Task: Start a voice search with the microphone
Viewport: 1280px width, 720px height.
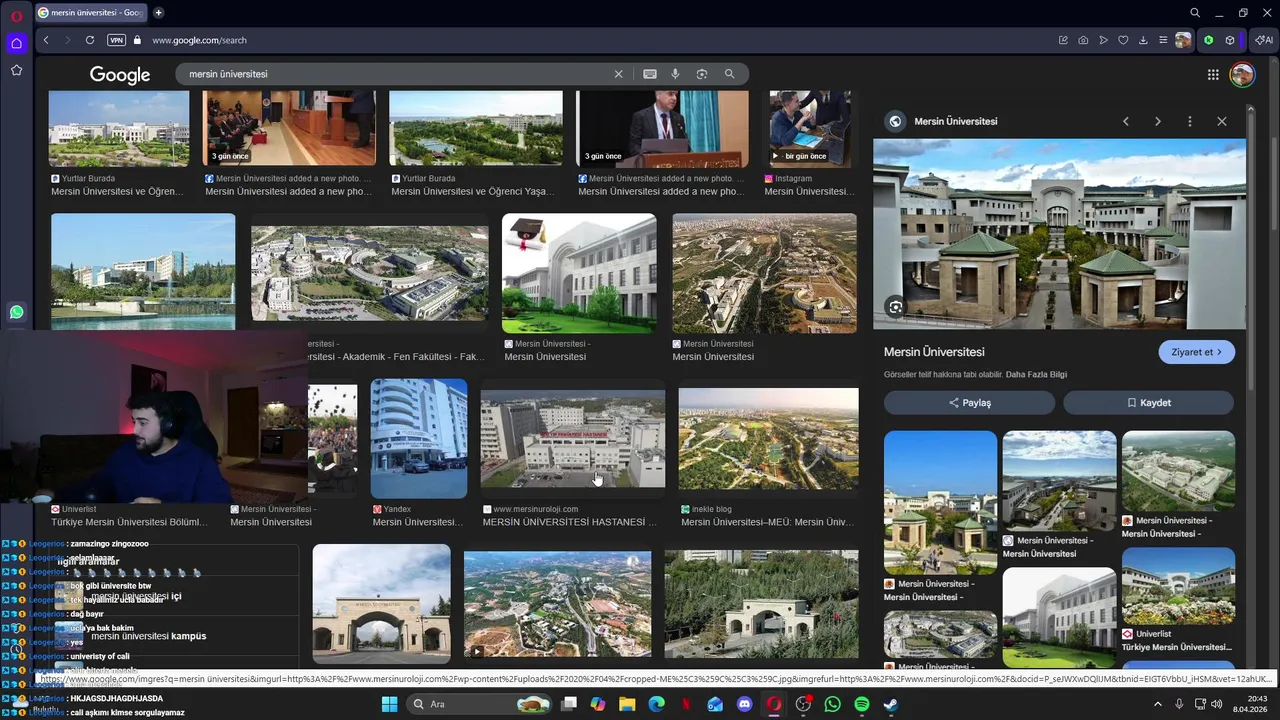Action: click(675, 74)
